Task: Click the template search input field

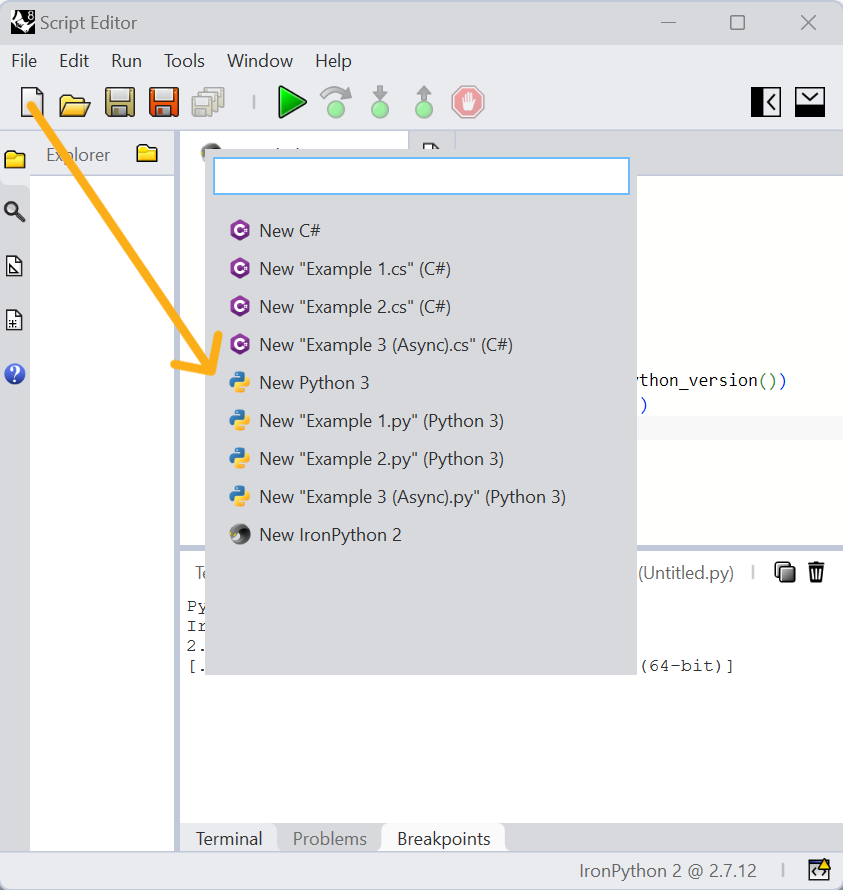Action: point(421,176)
